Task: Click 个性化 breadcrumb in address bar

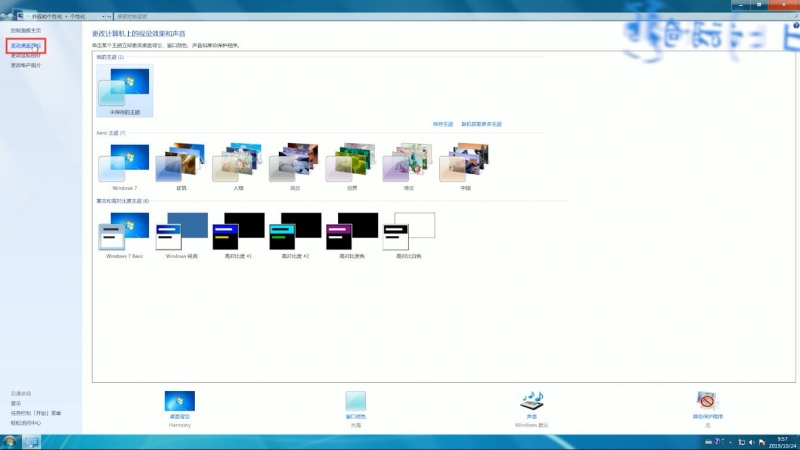Action: point(78,16)
